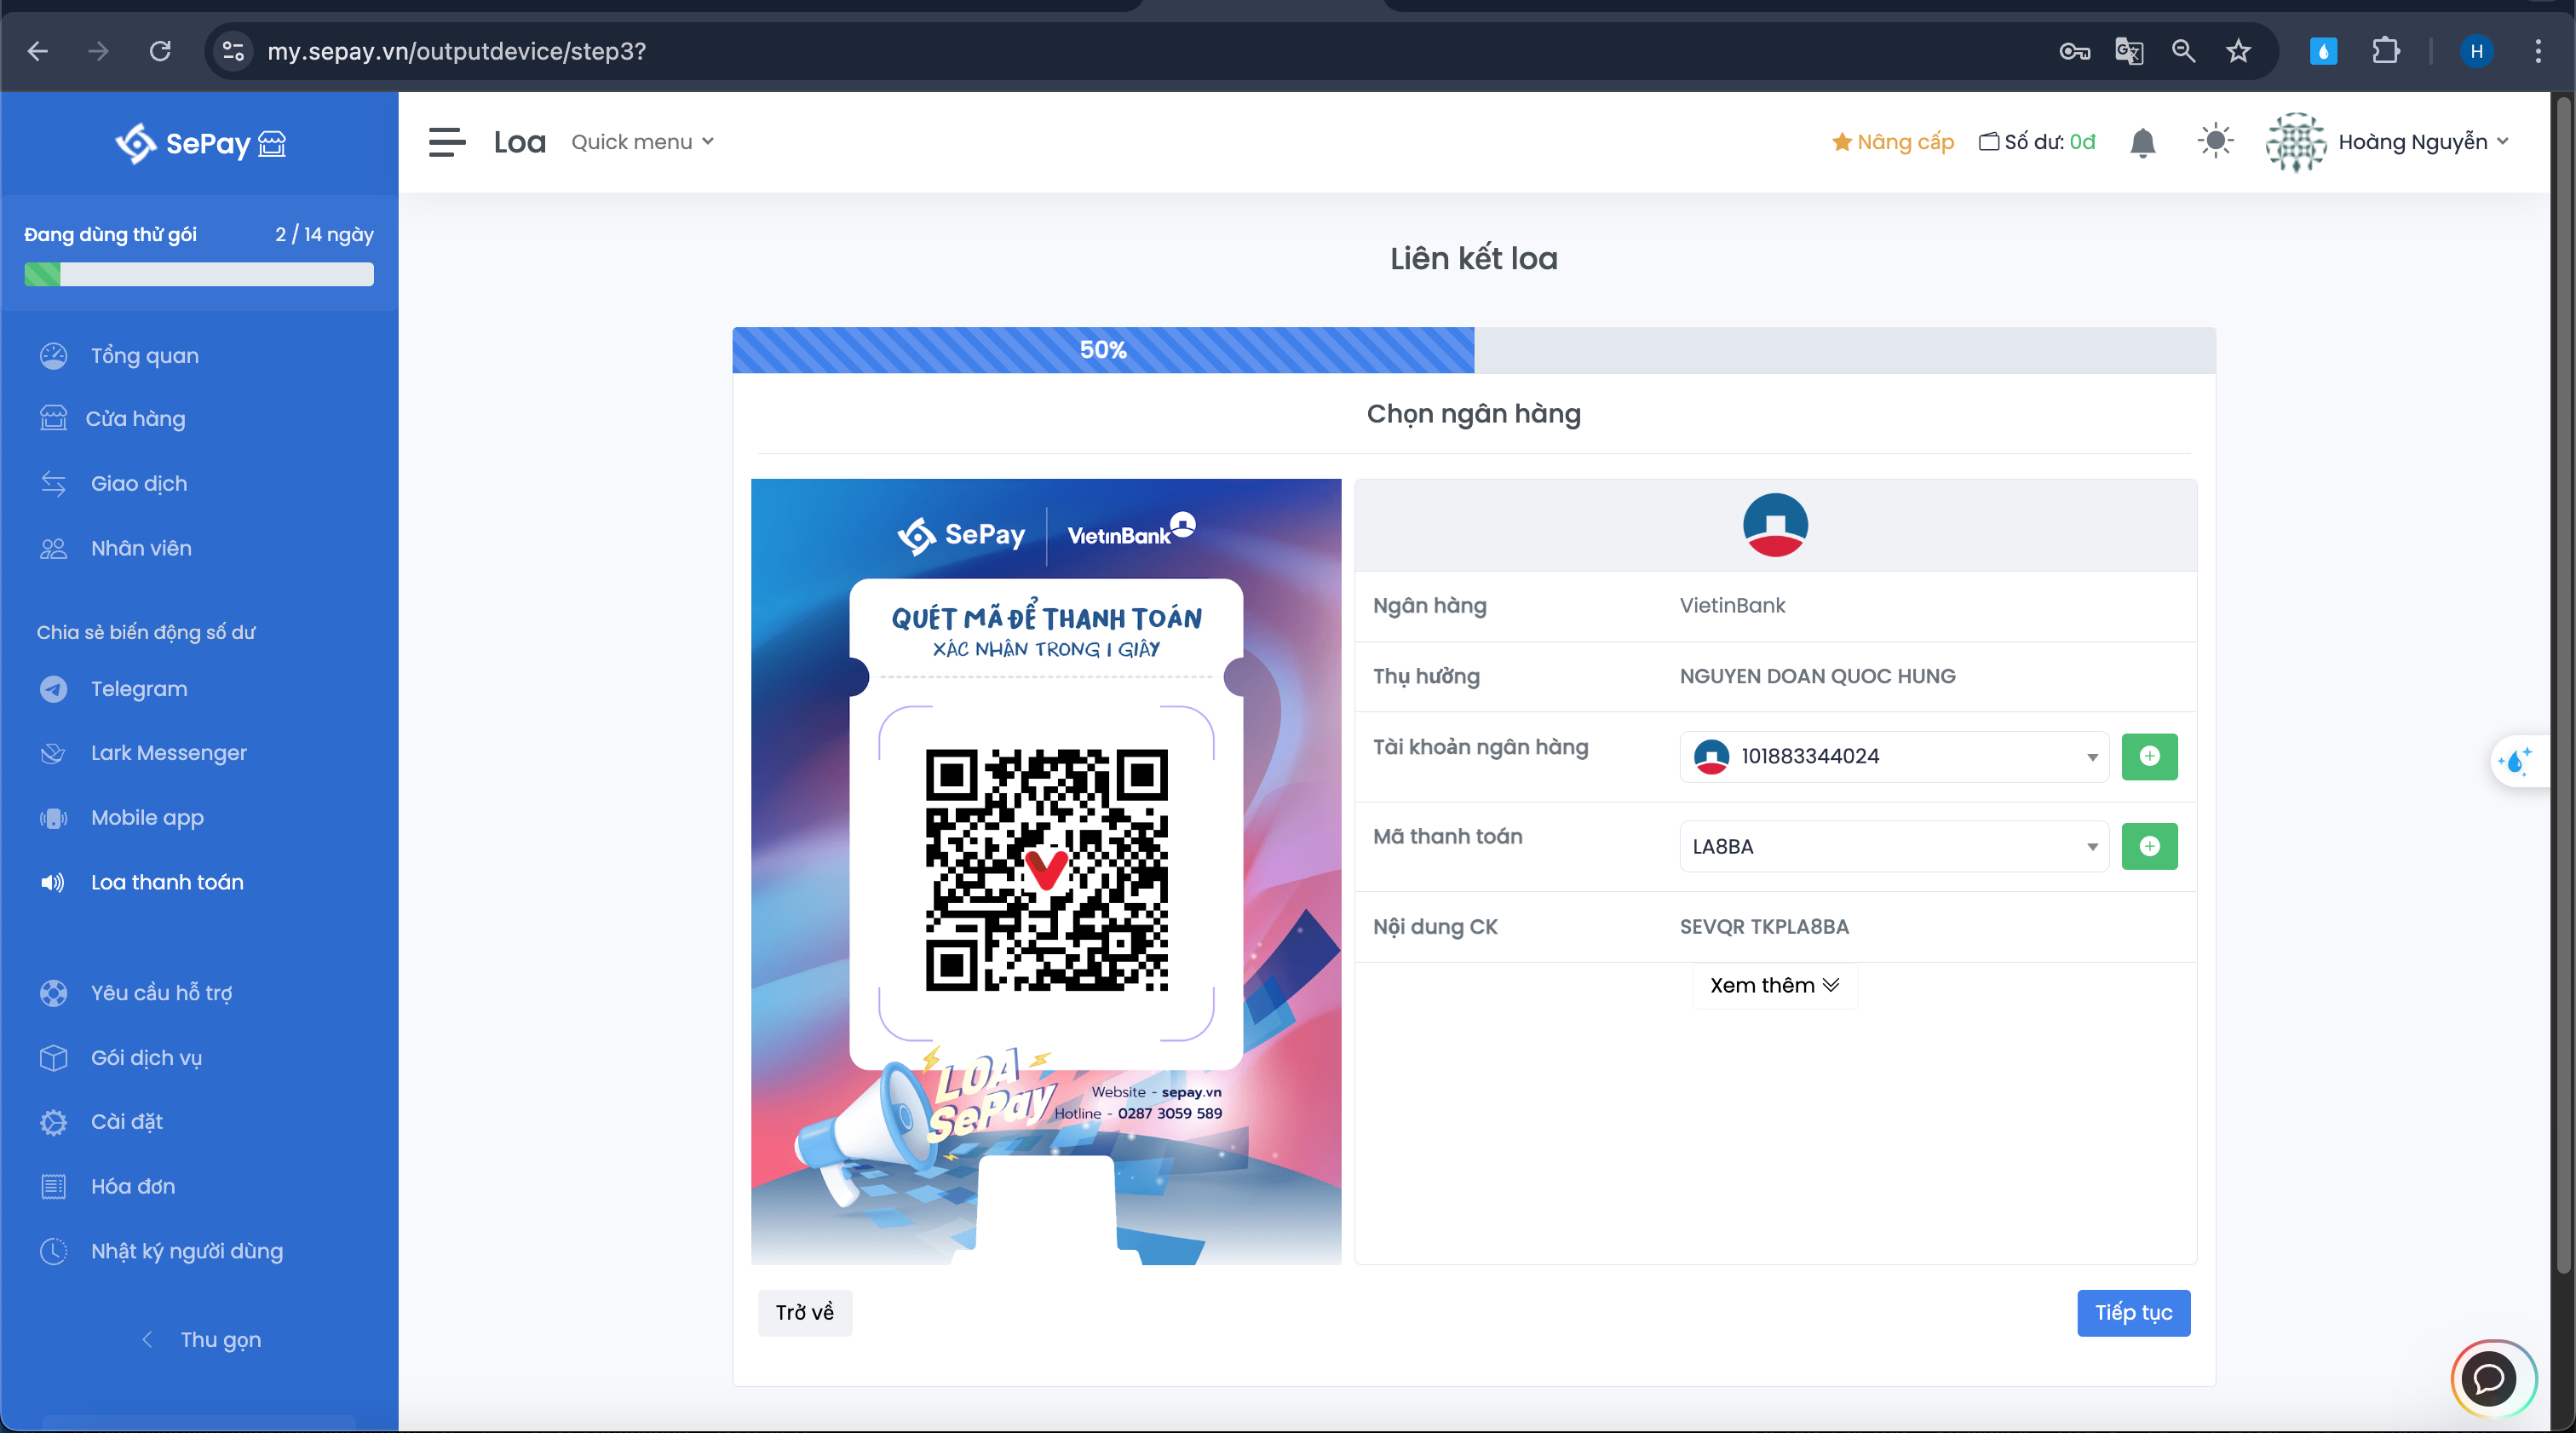Click Số dư balance display
Screen dimensions: 2576x1433
tap(2037, 142)
